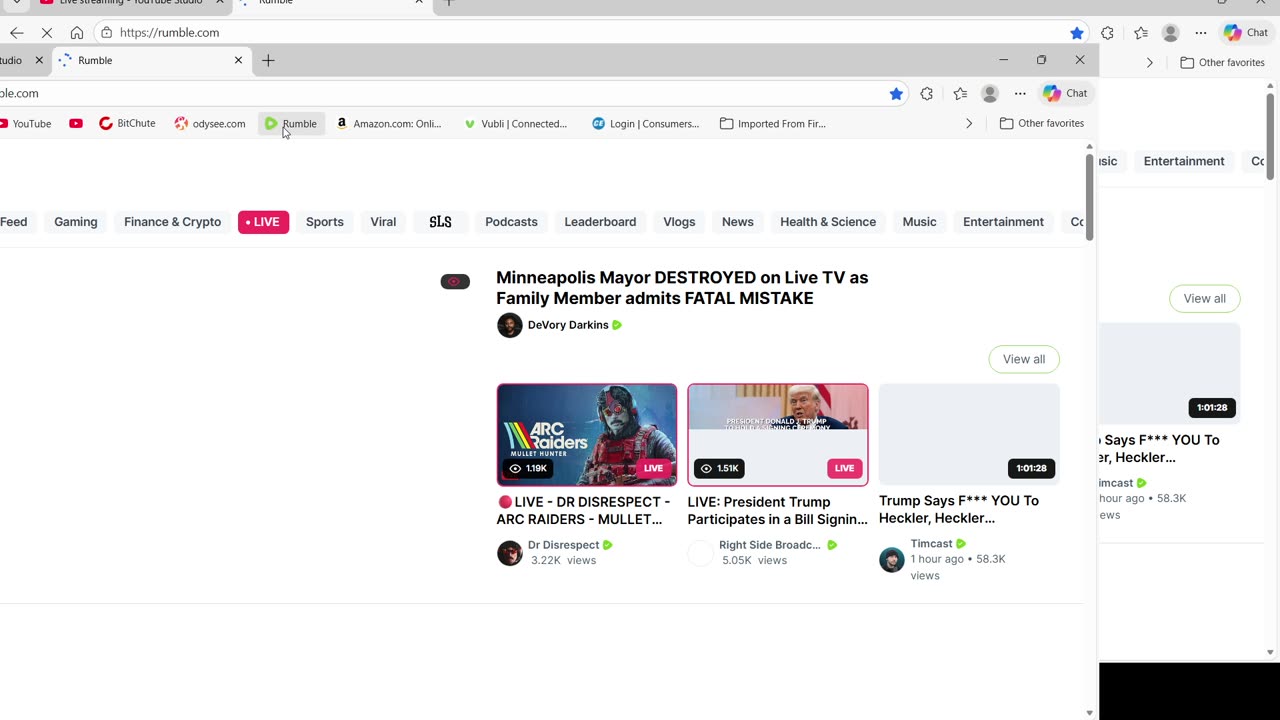1280x720 pixels.
Task: Select the Vlogs category
Action: [x=679, y=222]
